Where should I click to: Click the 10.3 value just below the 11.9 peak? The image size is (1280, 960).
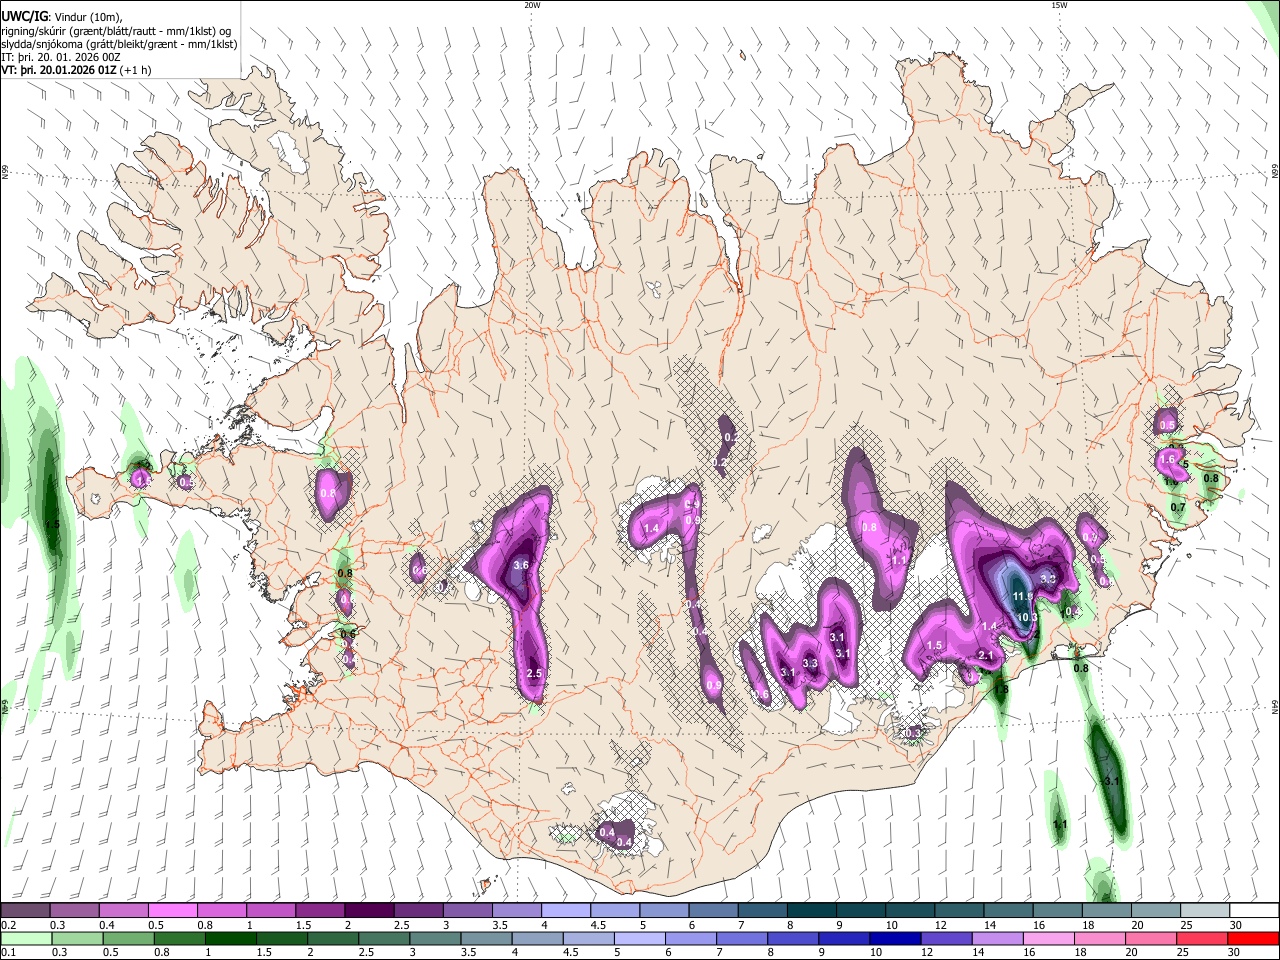(1028, 618)
